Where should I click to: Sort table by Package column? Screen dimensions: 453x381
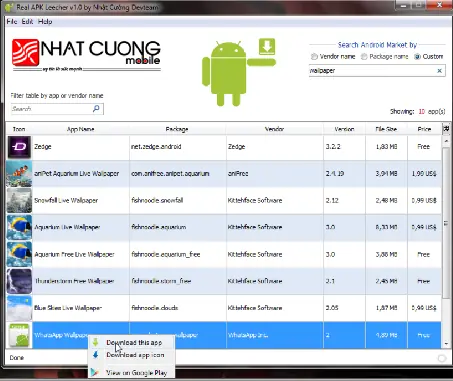coord(177,129)
